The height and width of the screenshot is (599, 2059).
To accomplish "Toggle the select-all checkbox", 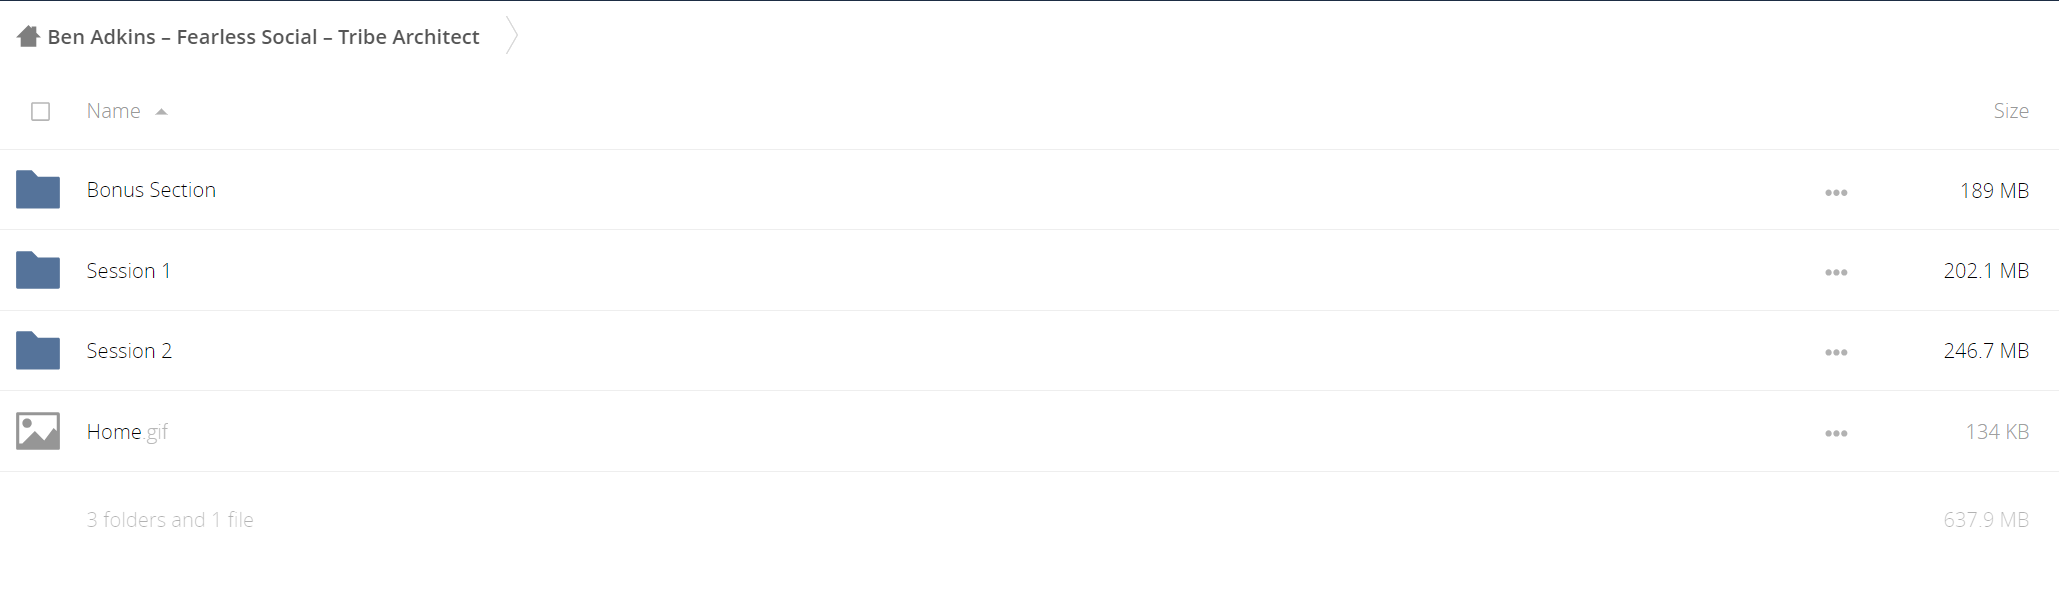I will tap(40, 111).
